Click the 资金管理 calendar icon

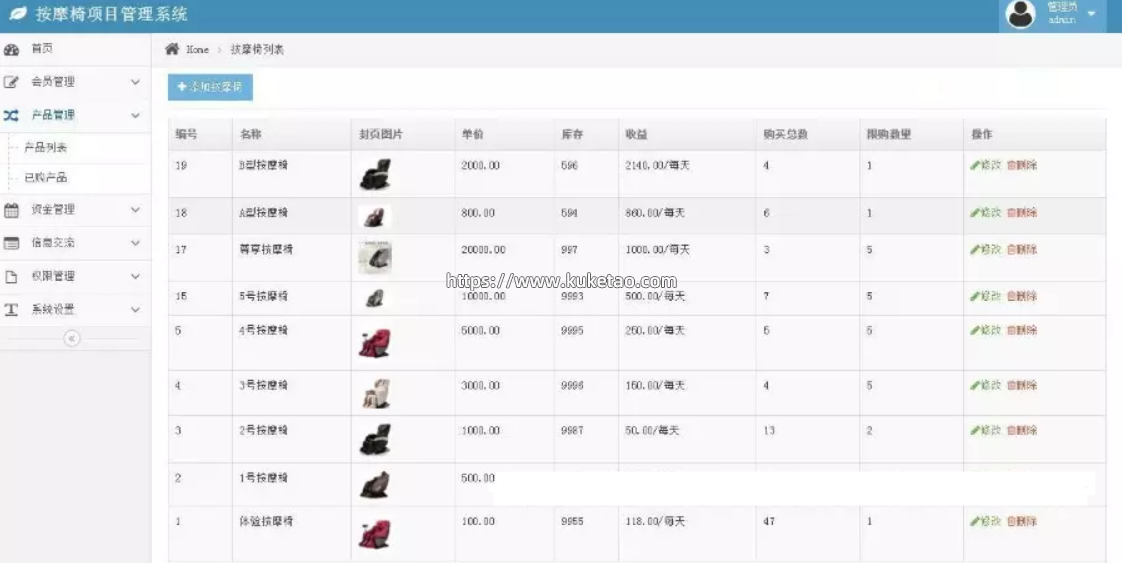(x=12, y=210)
